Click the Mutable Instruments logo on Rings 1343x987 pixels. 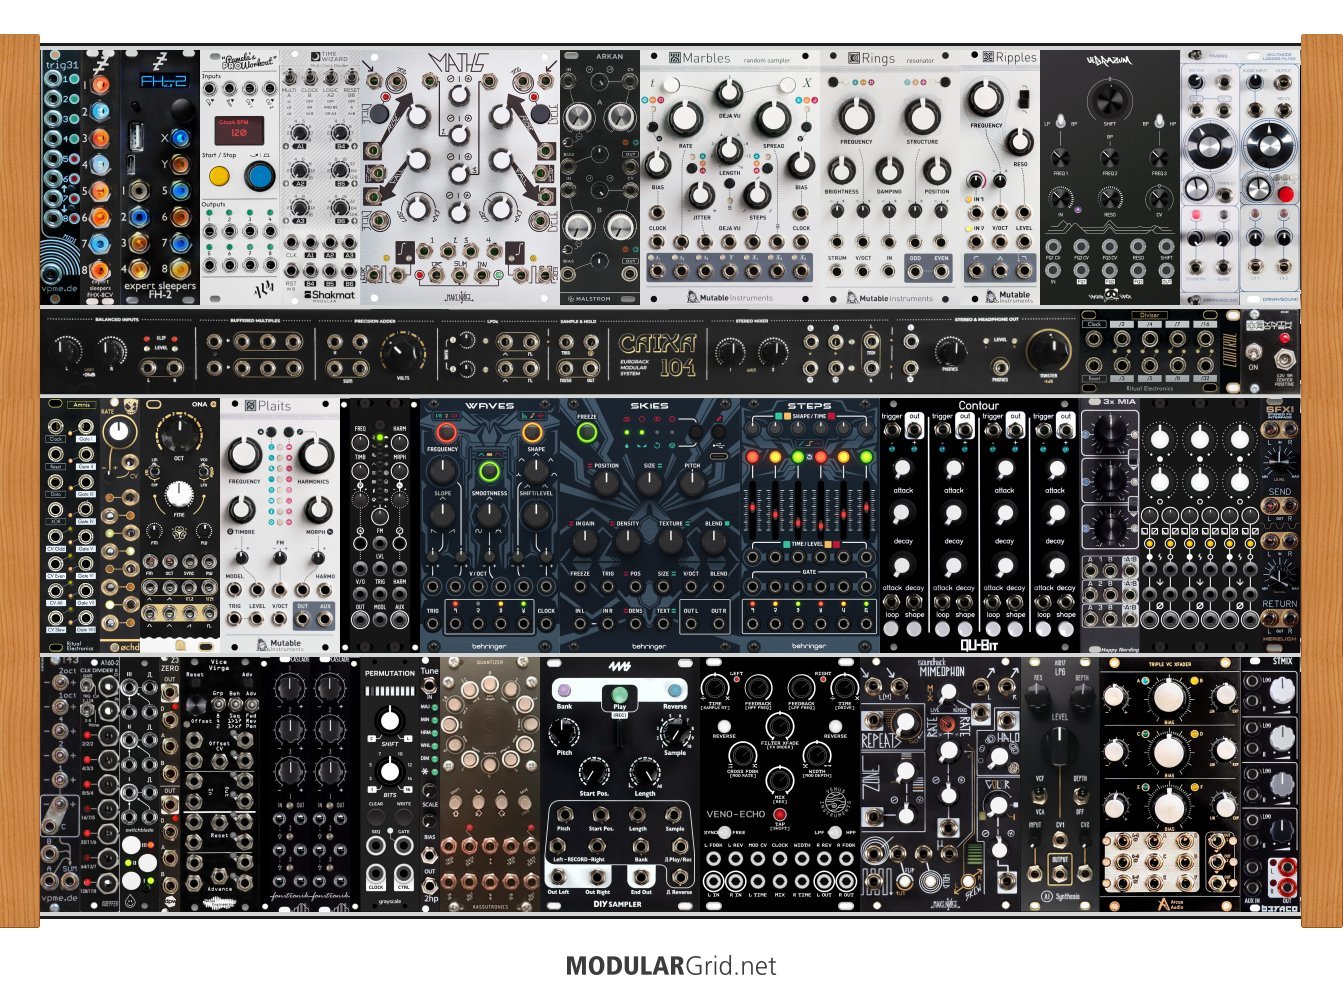(x=889, y=297)
